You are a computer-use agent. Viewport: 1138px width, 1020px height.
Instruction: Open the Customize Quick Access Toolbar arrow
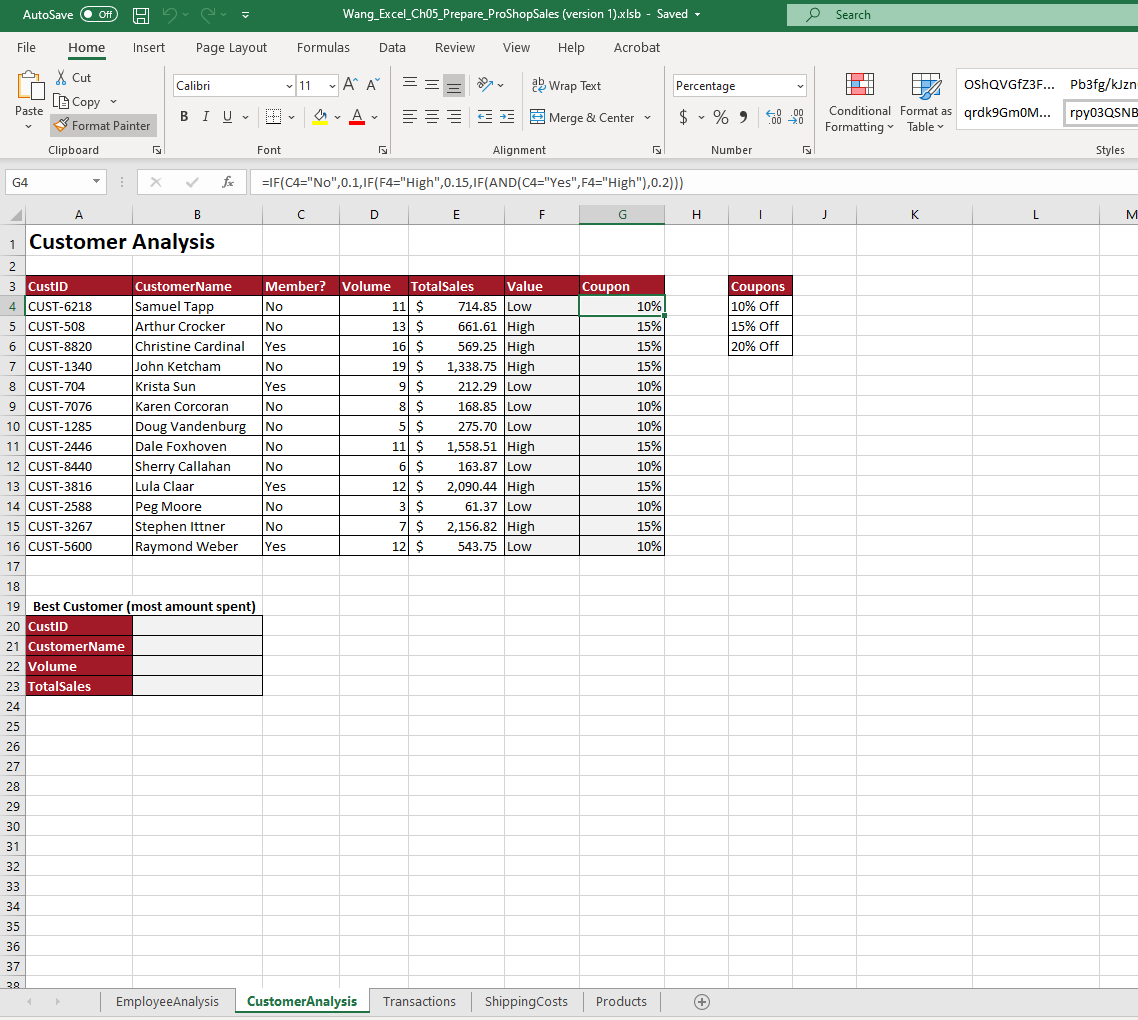coord(245,15)
